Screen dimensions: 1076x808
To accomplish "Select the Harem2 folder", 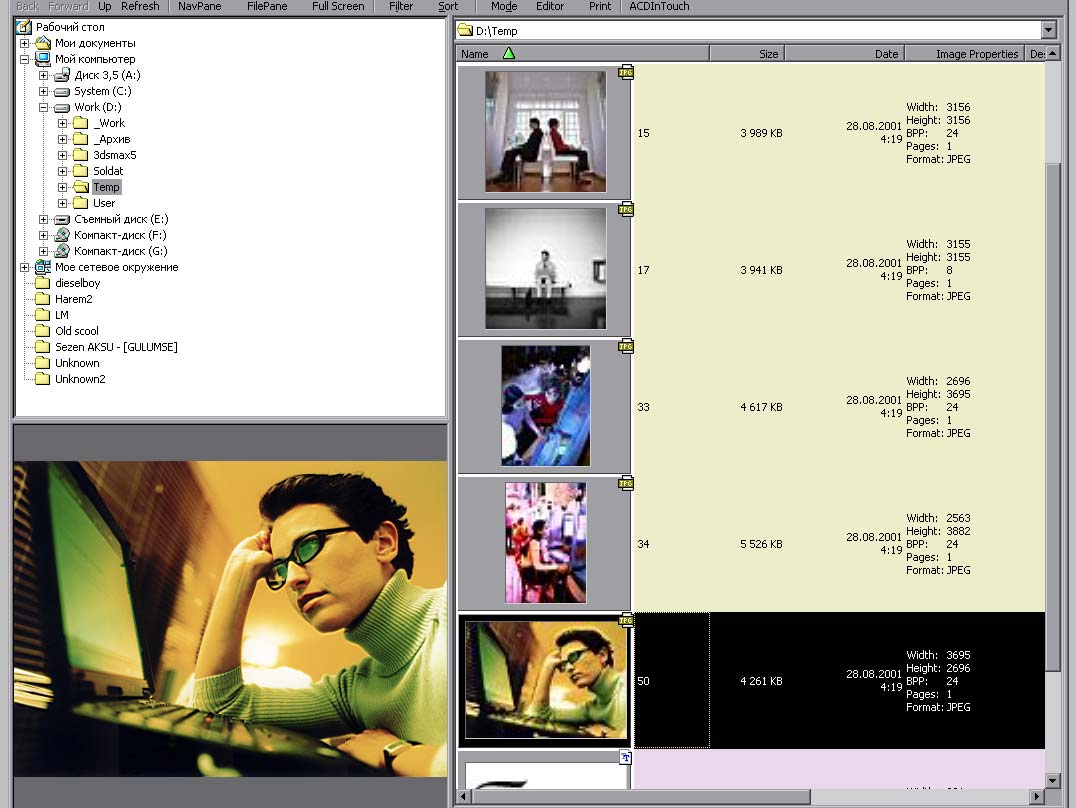I will click(73, 299).
